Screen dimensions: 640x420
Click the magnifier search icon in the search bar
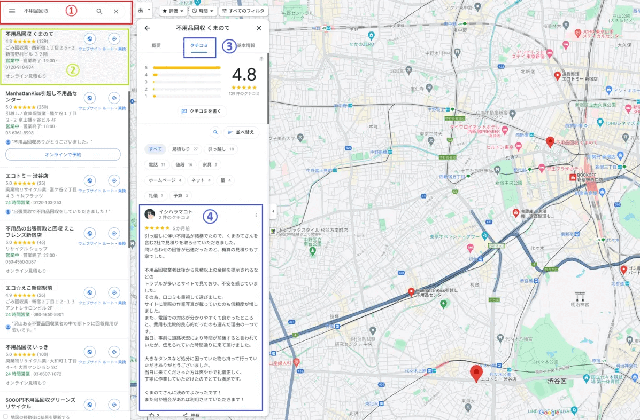[99, 11]
